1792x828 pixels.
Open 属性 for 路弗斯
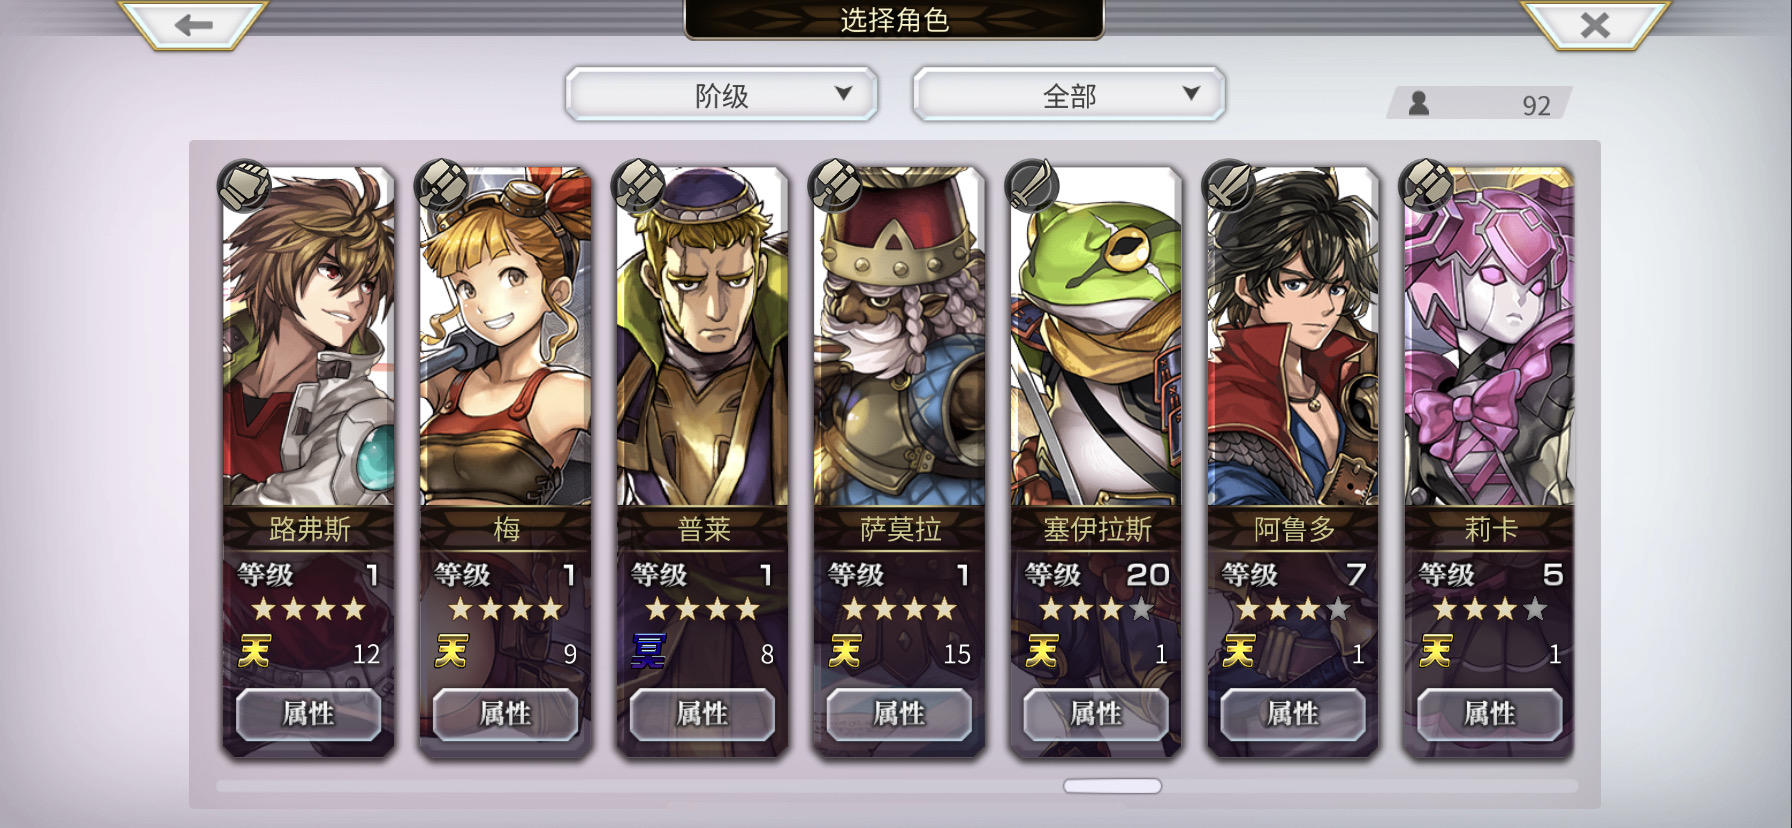pyautogui.click(x=308, y=714)
